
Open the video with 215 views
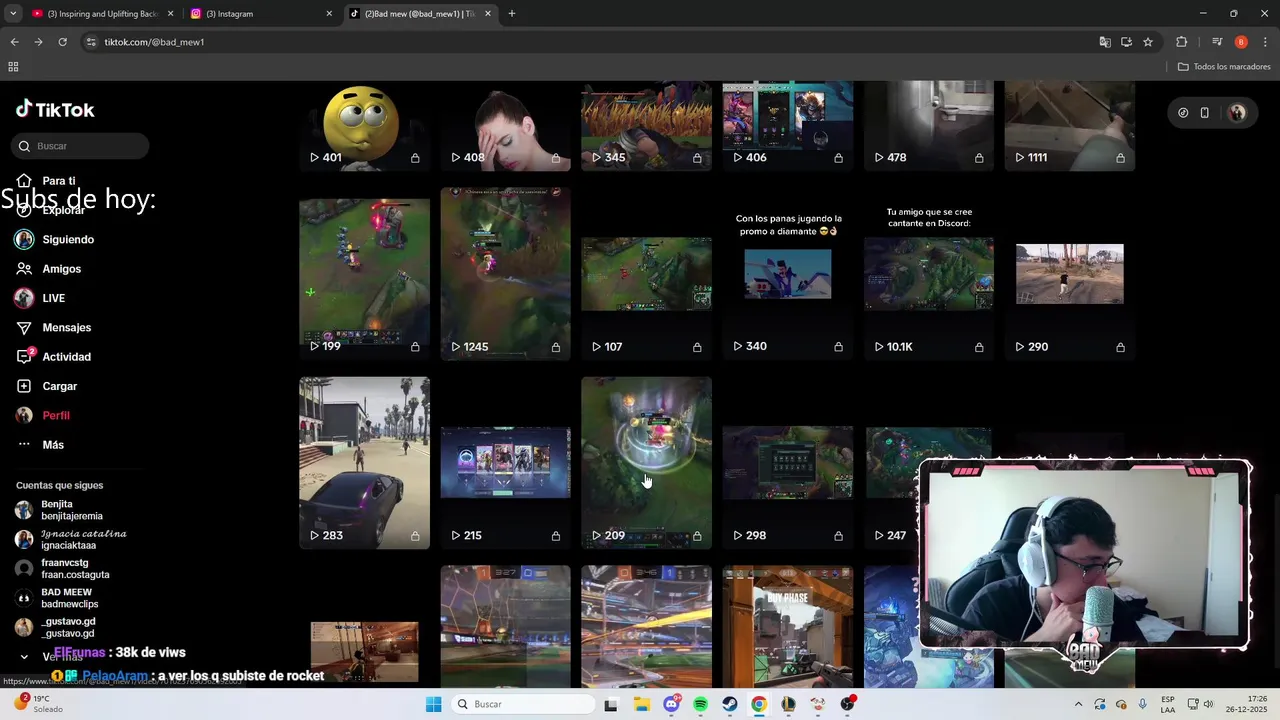pyautogui.click(x=505, y=463)
